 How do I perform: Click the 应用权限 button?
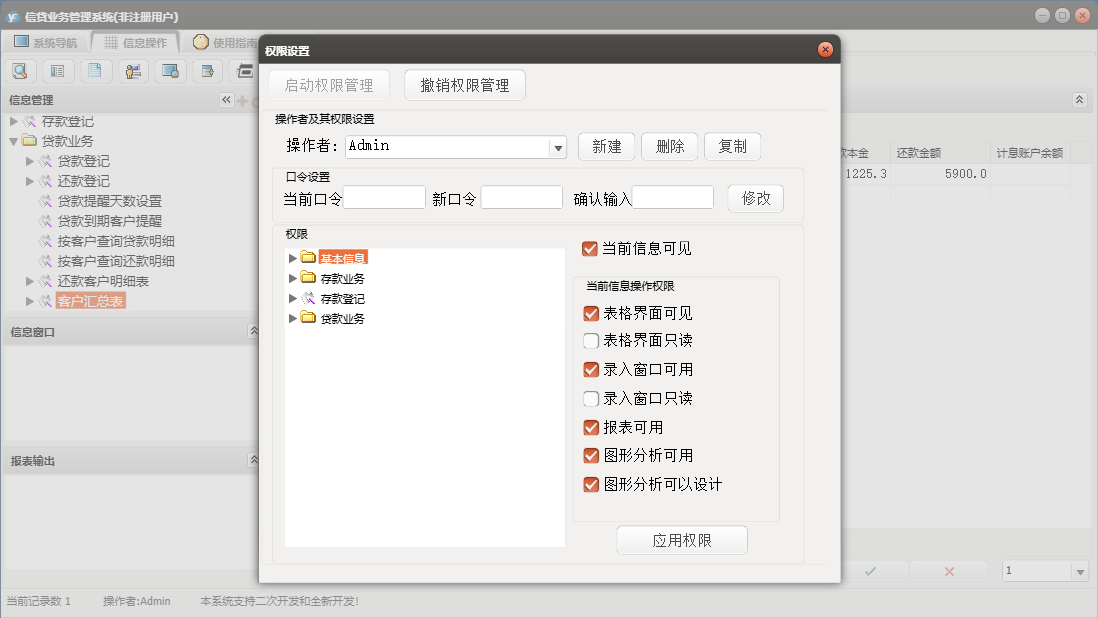682,540
